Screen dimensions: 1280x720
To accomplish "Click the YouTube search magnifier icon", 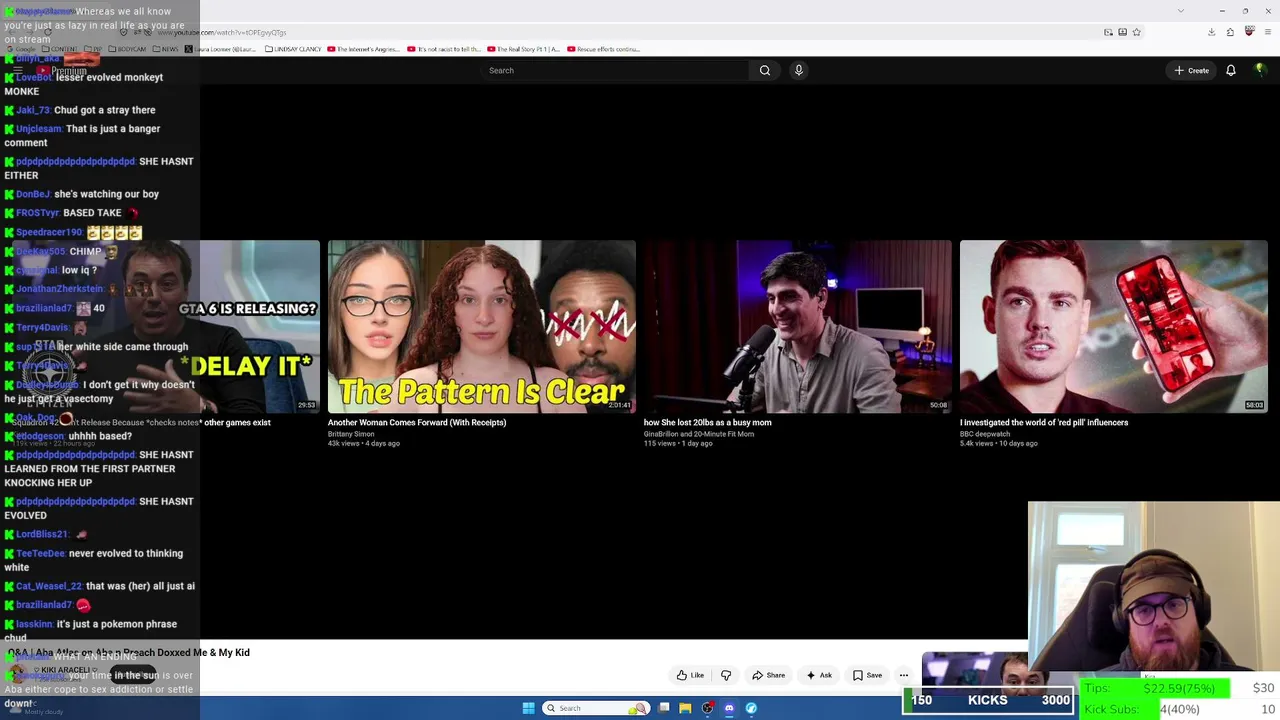I will (765, 70).
